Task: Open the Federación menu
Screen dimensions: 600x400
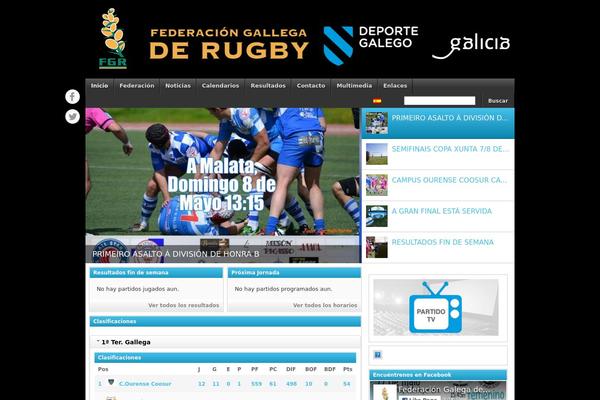Action: pos(137,86)
